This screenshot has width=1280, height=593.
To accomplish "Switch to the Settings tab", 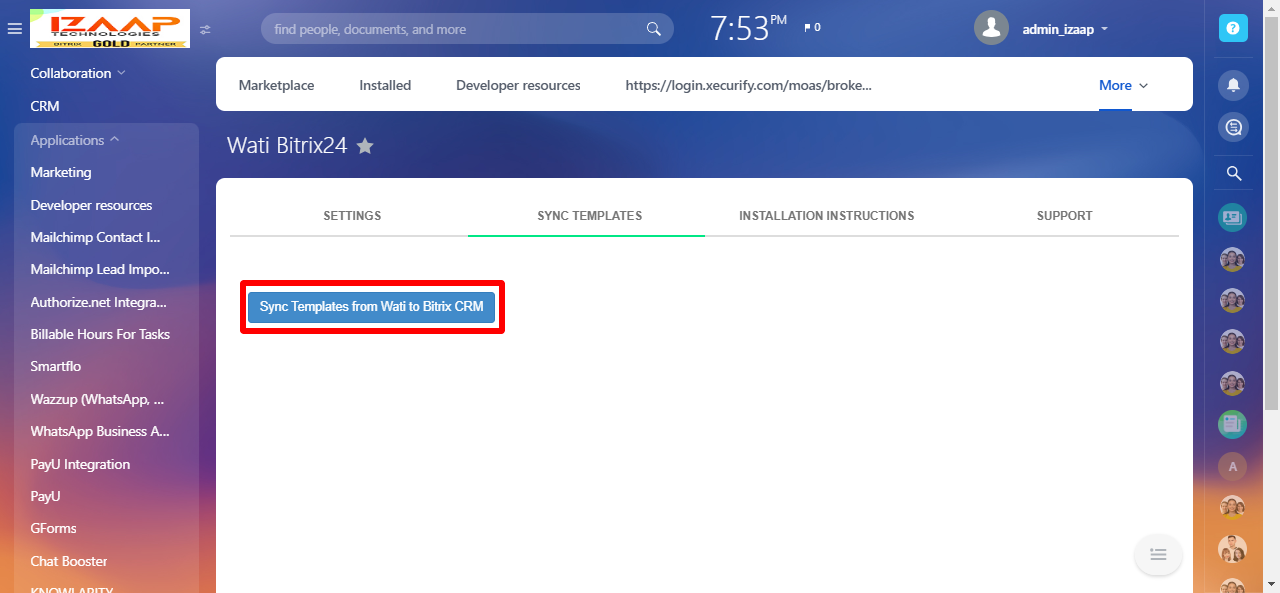I will click(352, 216).
